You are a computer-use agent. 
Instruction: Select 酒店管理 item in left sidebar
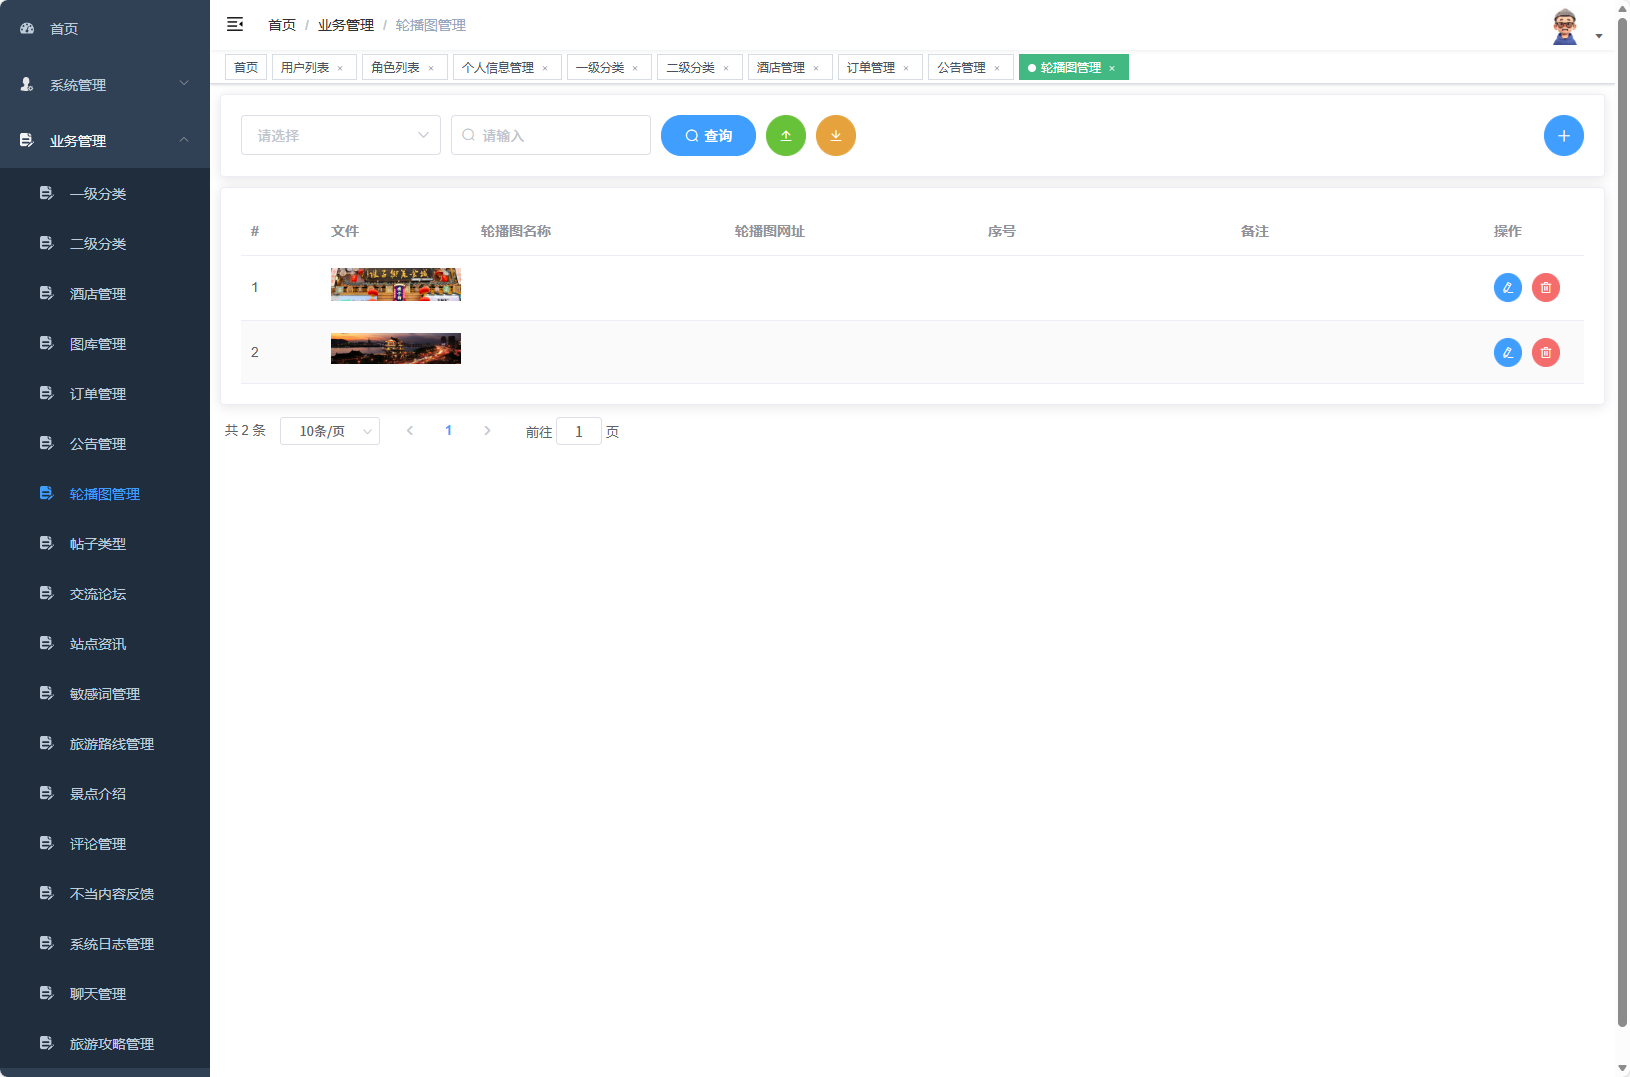[97, 293]
